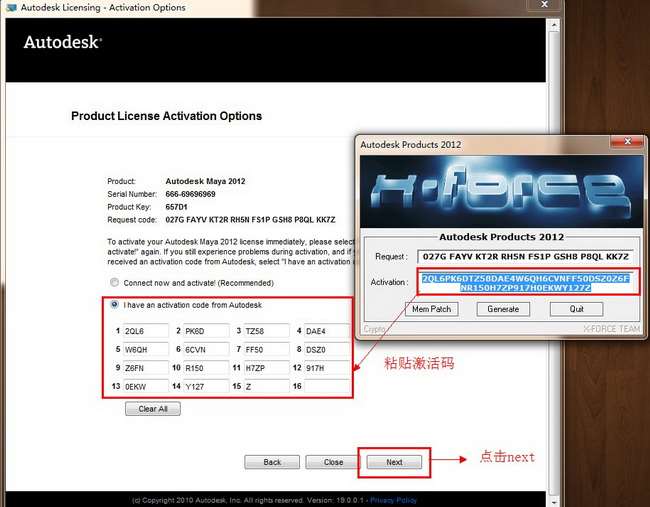Close the Autodesk Licensing window

(545, 5)
